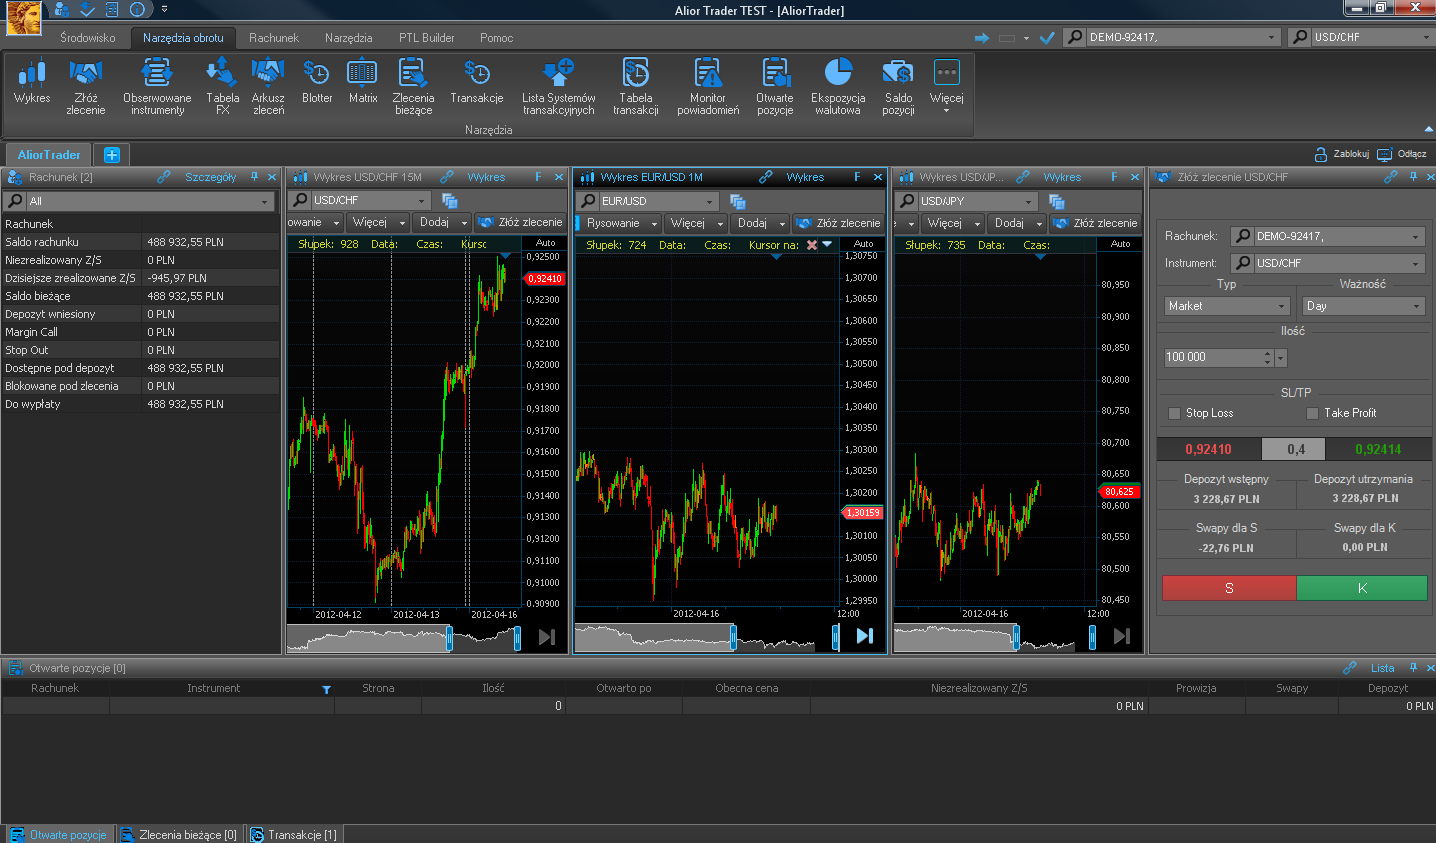
Task: Switch to PTL Builder ribbon tab
Action: pos(427,38)
